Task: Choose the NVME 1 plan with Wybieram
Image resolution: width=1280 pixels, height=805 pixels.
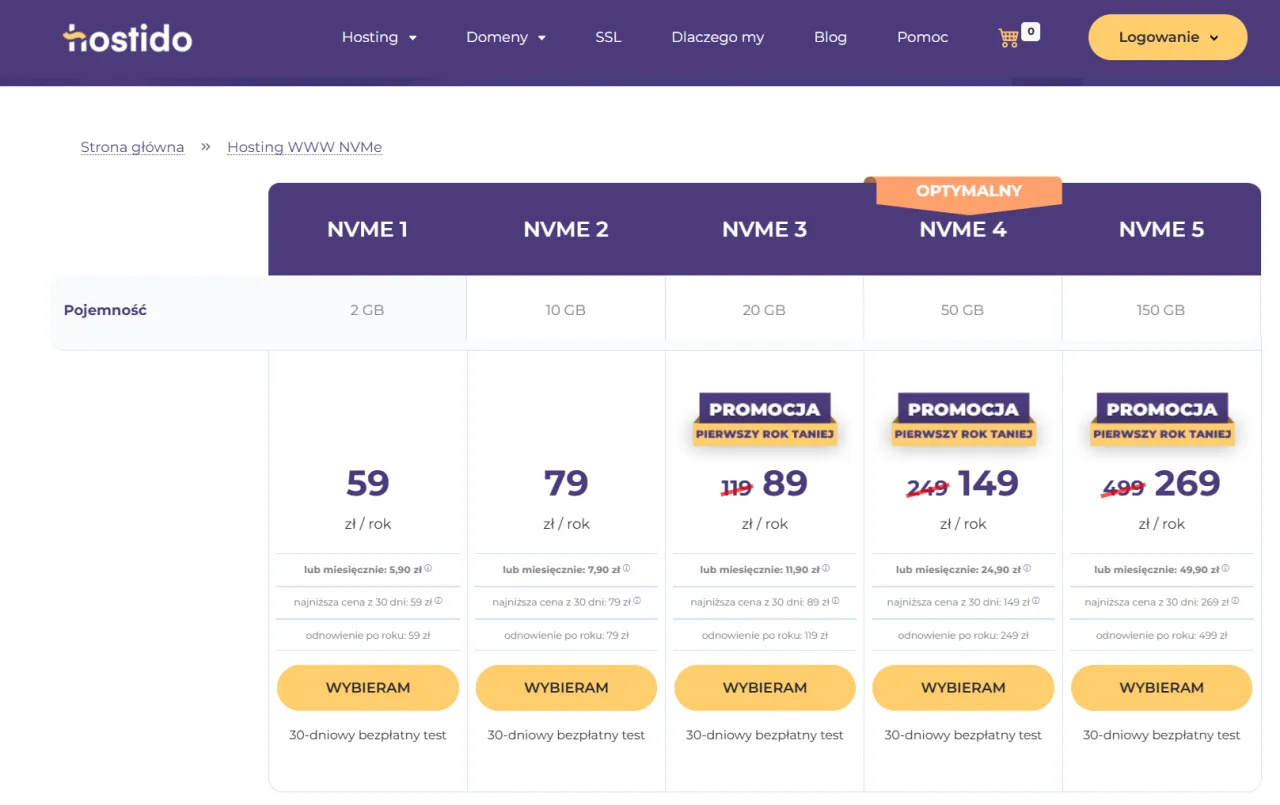Action: pos(368,688)
